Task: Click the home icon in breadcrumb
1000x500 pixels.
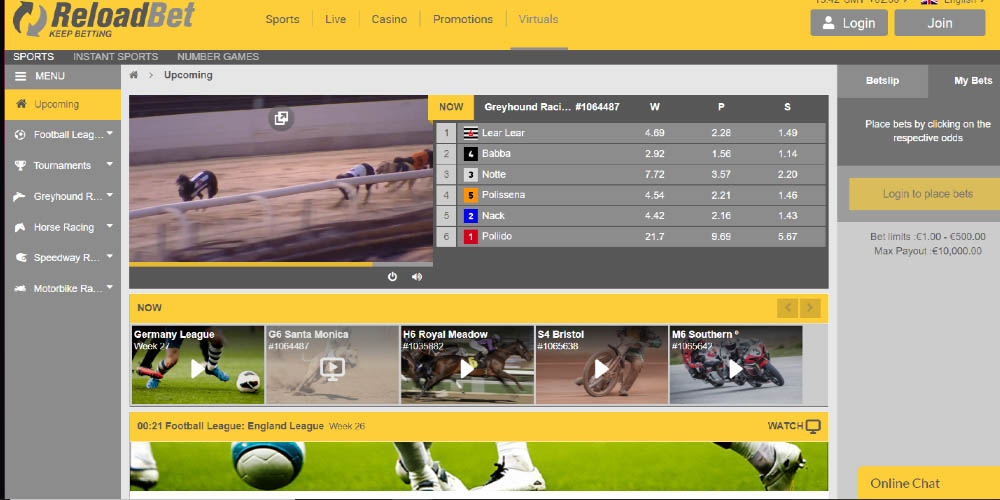Action: tap(134, 75)
